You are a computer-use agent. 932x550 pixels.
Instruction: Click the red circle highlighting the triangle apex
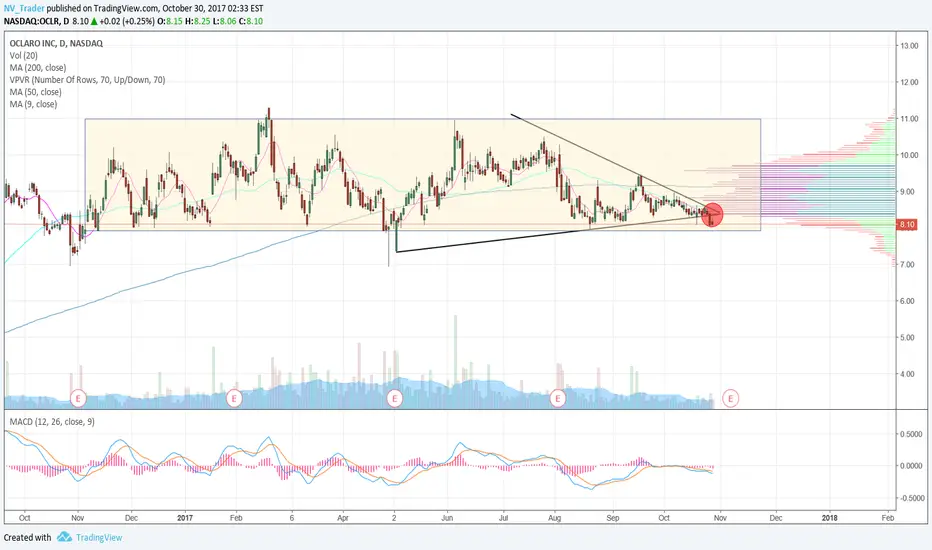712,214
